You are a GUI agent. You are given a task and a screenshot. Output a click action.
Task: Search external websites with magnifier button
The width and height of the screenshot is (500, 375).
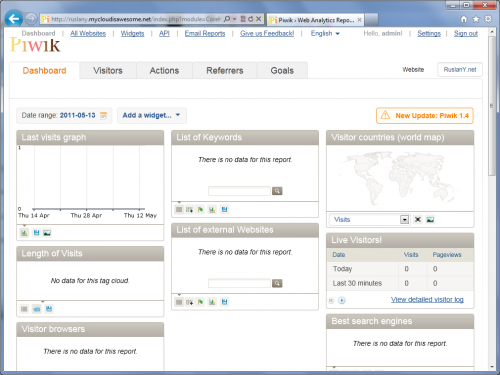coord(277,283)
